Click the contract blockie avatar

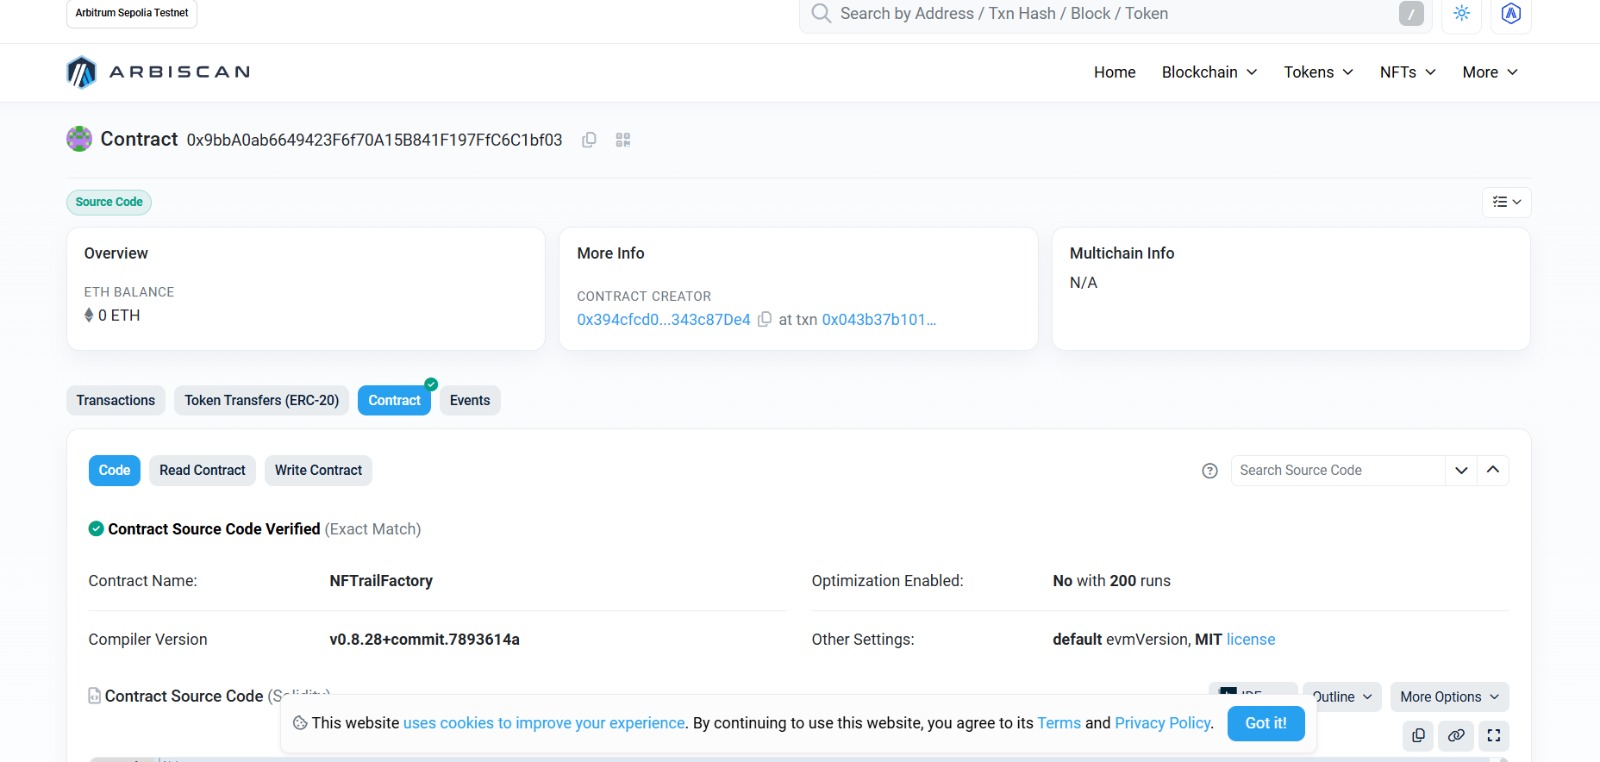[79, 139]
